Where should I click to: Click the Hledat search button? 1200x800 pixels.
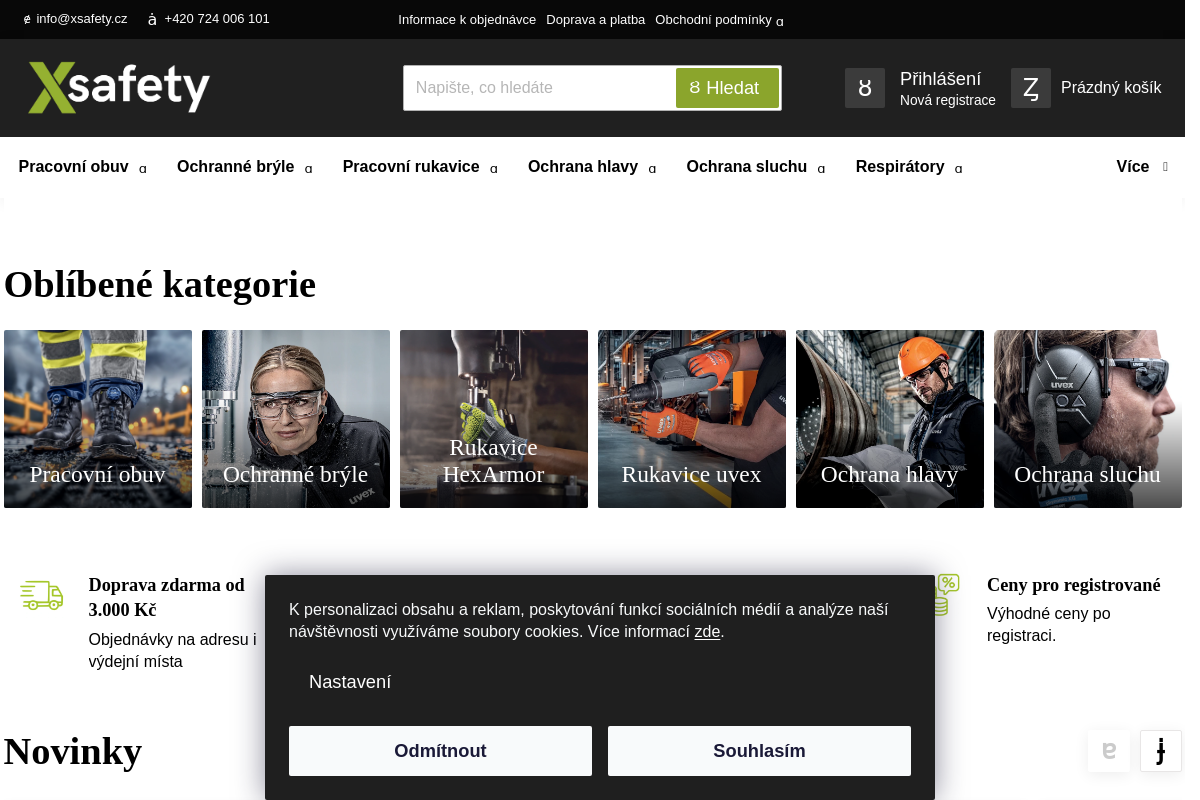tap(727, 88)
